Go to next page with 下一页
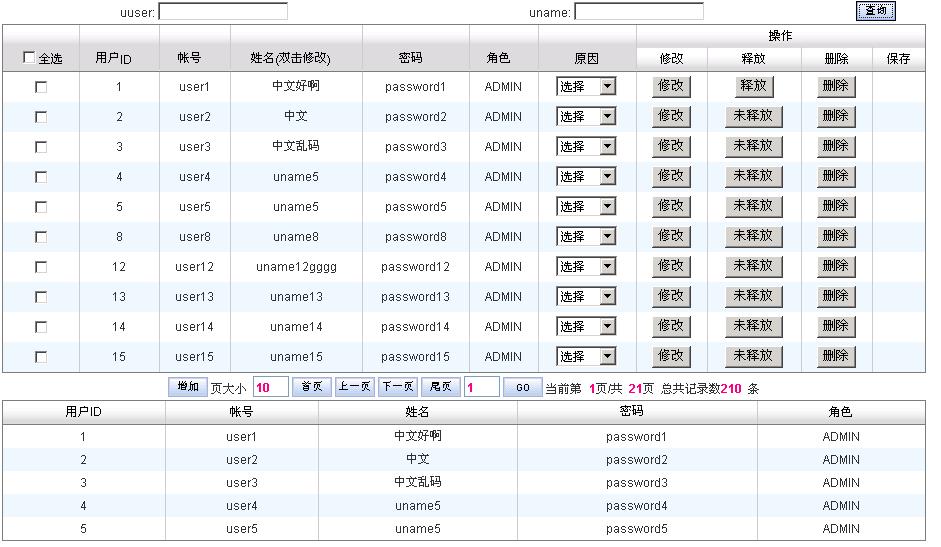Viewport: 941px width, 547px height. (398, 387)
